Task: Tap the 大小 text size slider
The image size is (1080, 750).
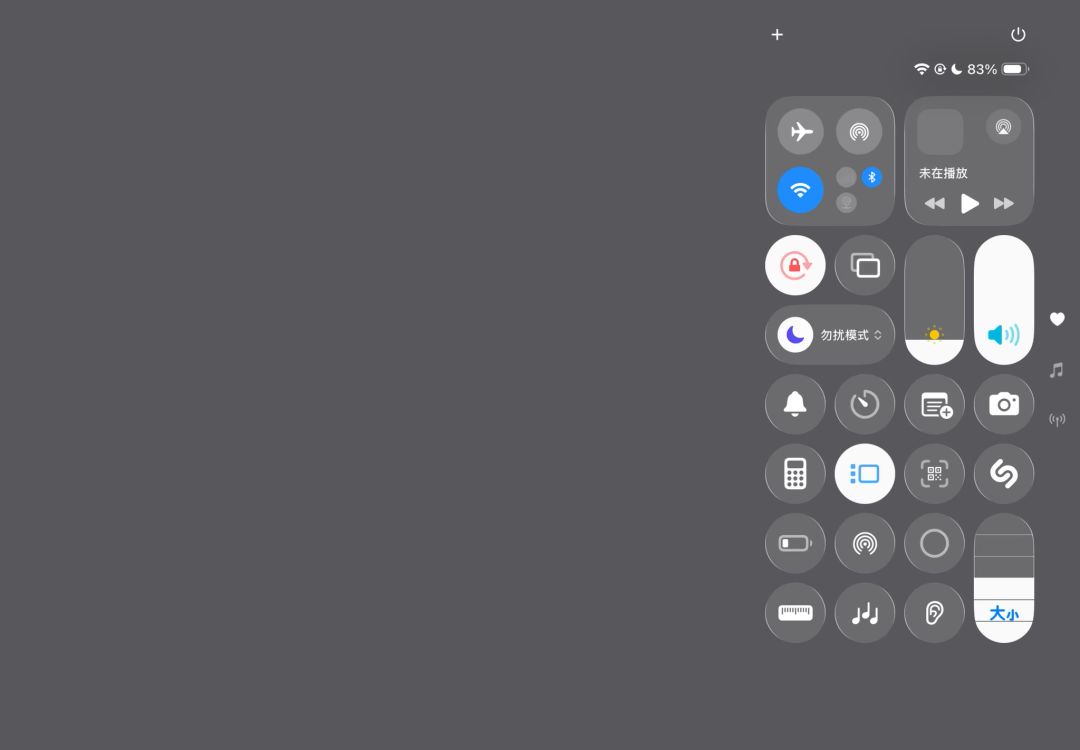Action: pyautogui.click(x=1004, y=578)
